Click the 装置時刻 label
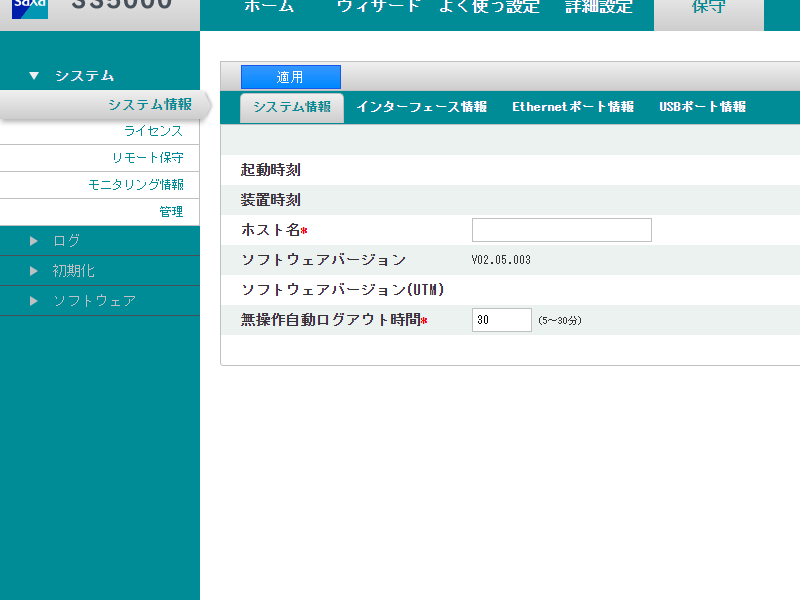Image resolution: width=800 pixels, height=600 pixels. (270, 200)
